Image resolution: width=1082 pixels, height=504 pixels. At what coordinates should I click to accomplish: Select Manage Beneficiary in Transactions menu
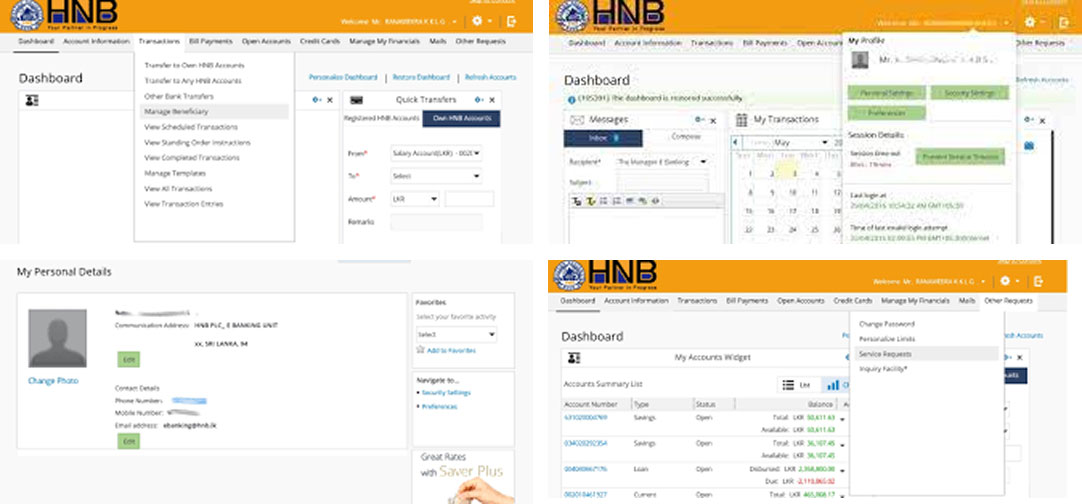[215, 111]
